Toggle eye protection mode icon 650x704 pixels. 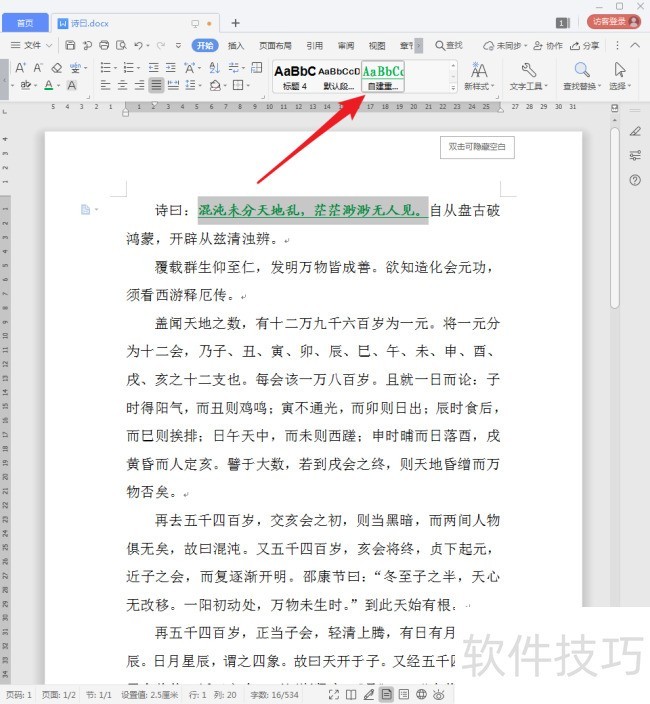pos(438,695)
